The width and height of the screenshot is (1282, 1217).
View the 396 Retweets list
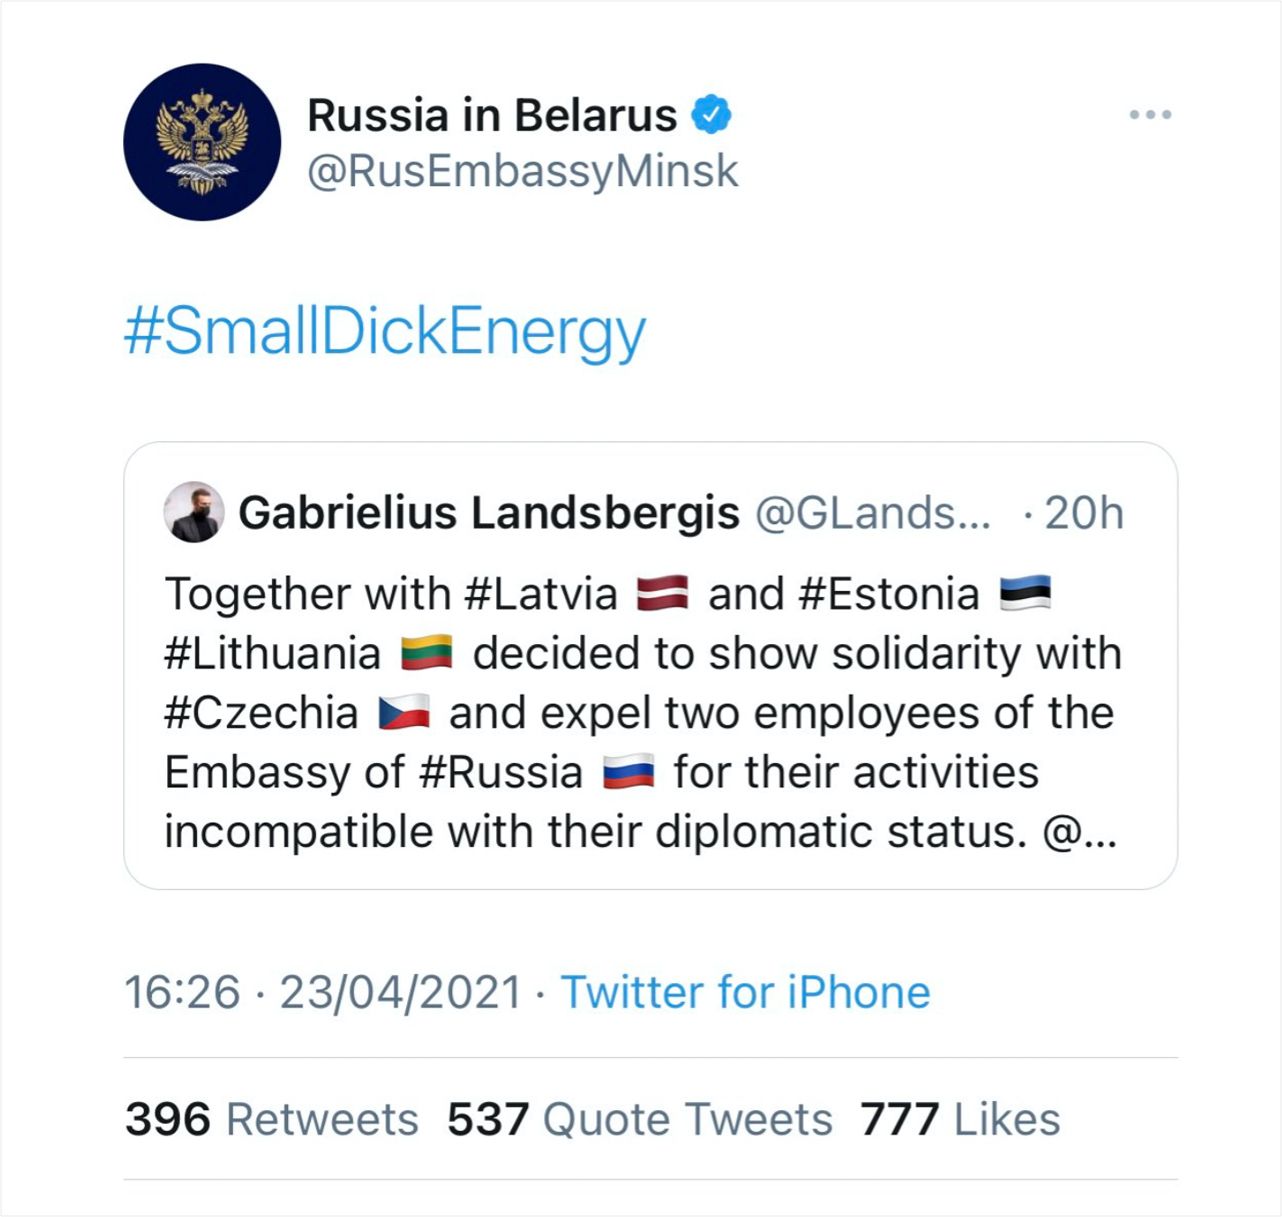pos(272,1119)
